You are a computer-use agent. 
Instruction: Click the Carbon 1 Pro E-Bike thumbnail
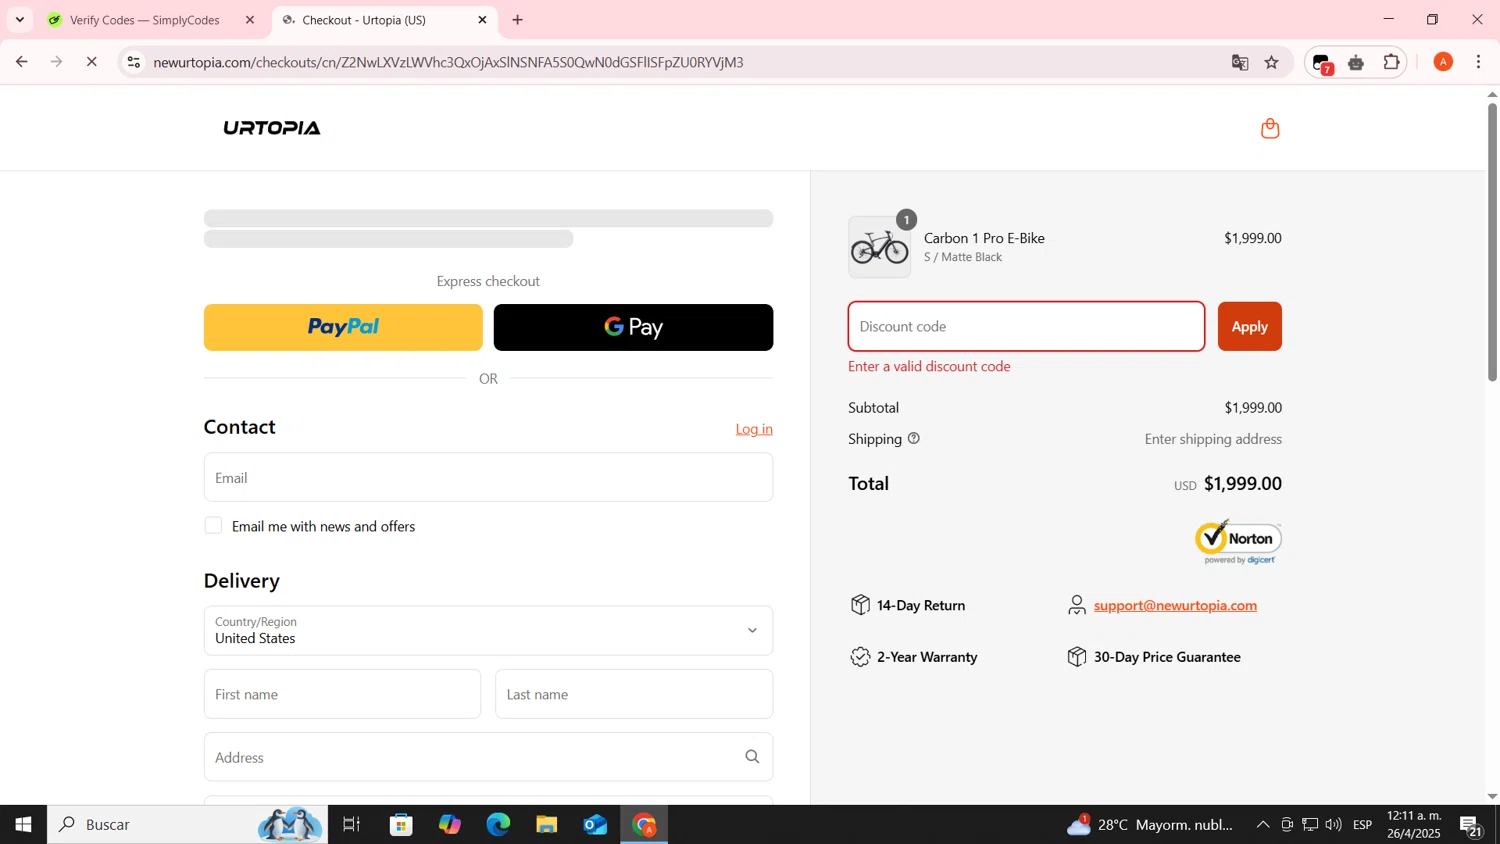pos(880,247)
